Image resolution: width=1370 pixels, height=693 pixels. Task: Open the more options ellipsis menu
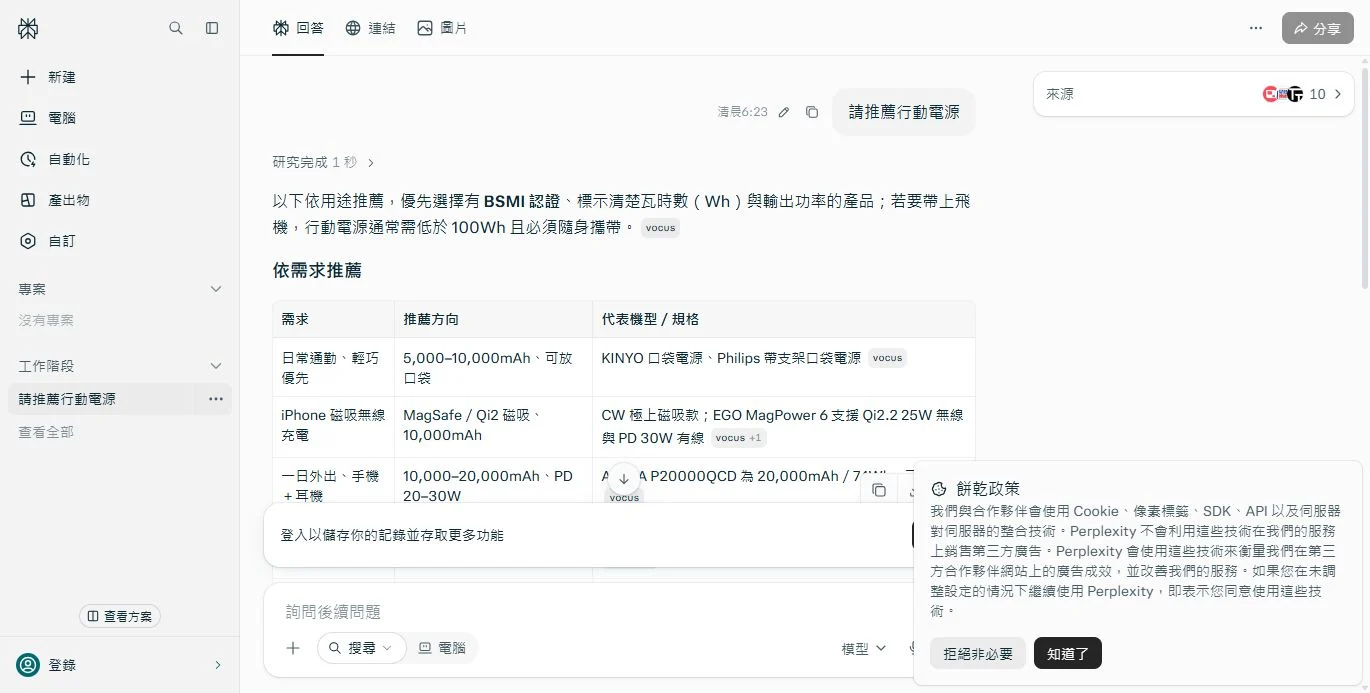1256,28
